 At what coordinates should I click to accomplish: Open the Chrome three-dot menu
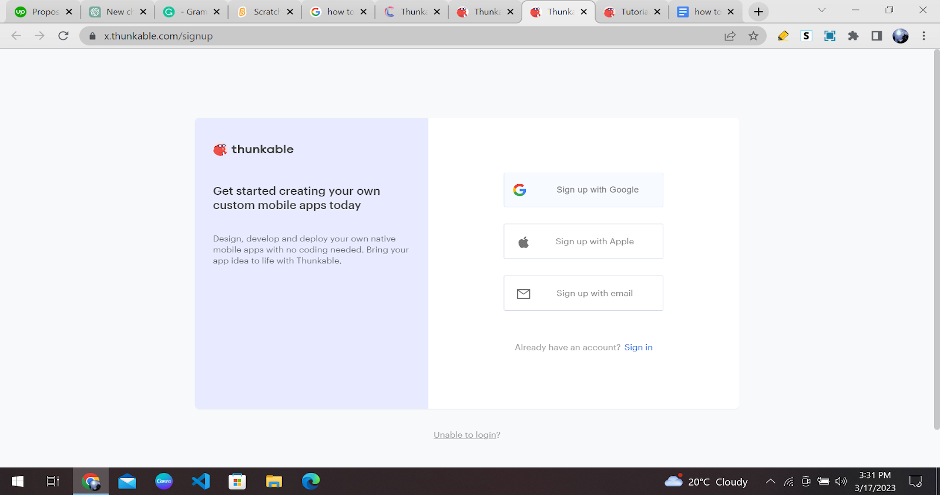[x=924, y=36]
